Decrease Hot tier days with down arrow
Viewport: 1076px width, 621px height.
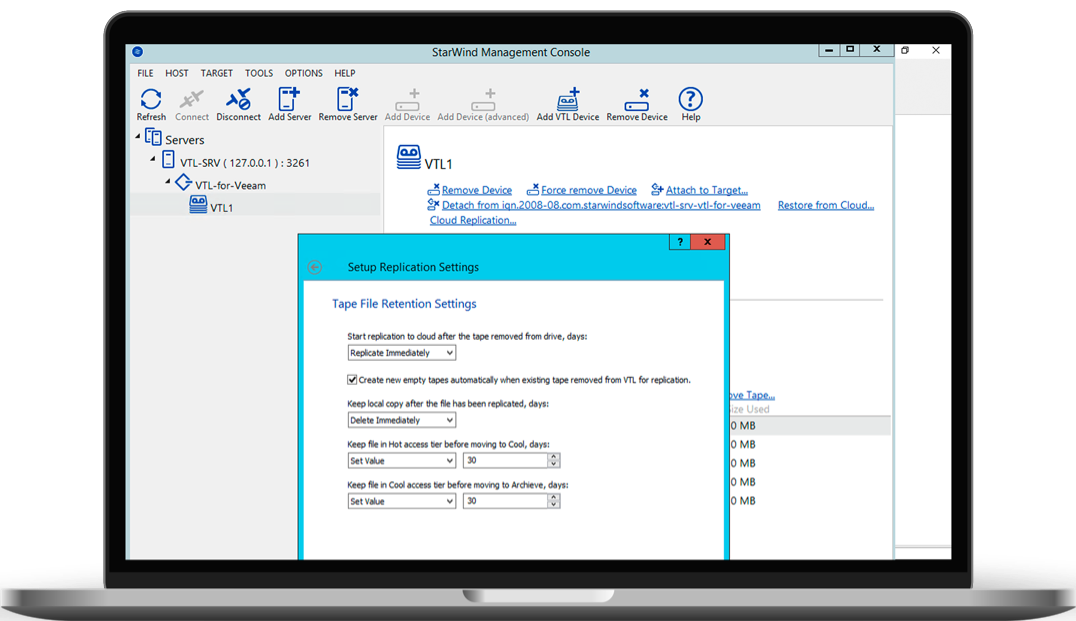click(554, 465)
